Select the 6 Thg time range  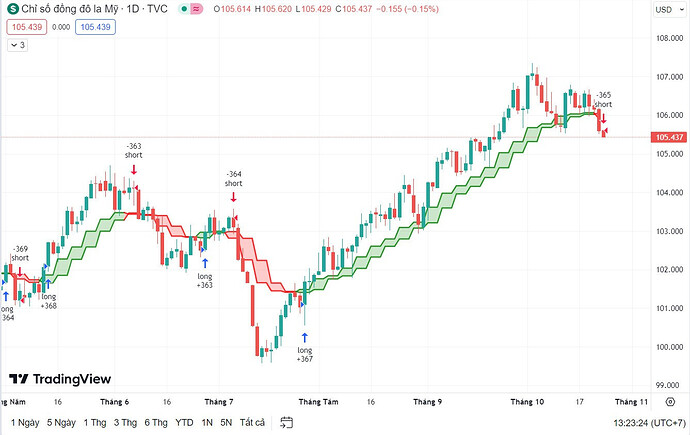[x=156, y=423]
